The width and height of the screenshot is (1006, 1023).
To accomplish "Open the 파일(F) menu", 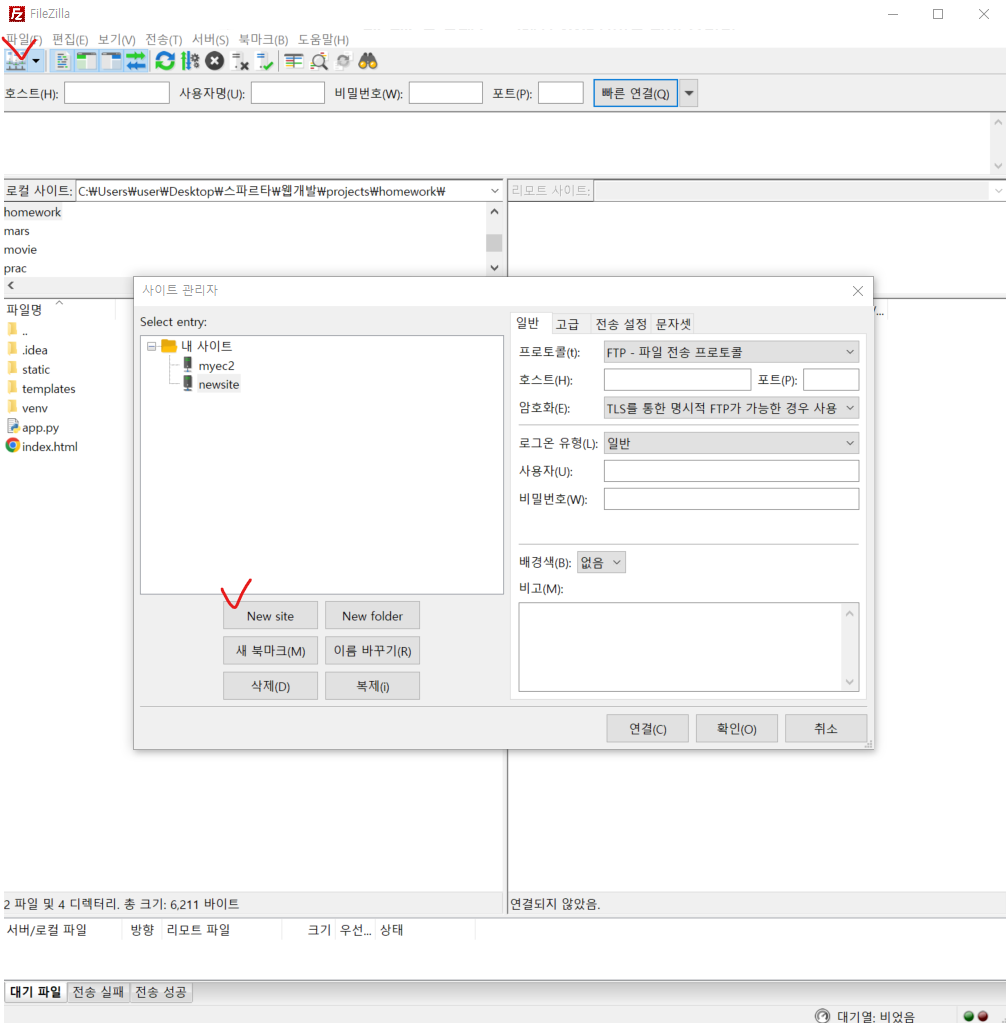I will [24, 40].
